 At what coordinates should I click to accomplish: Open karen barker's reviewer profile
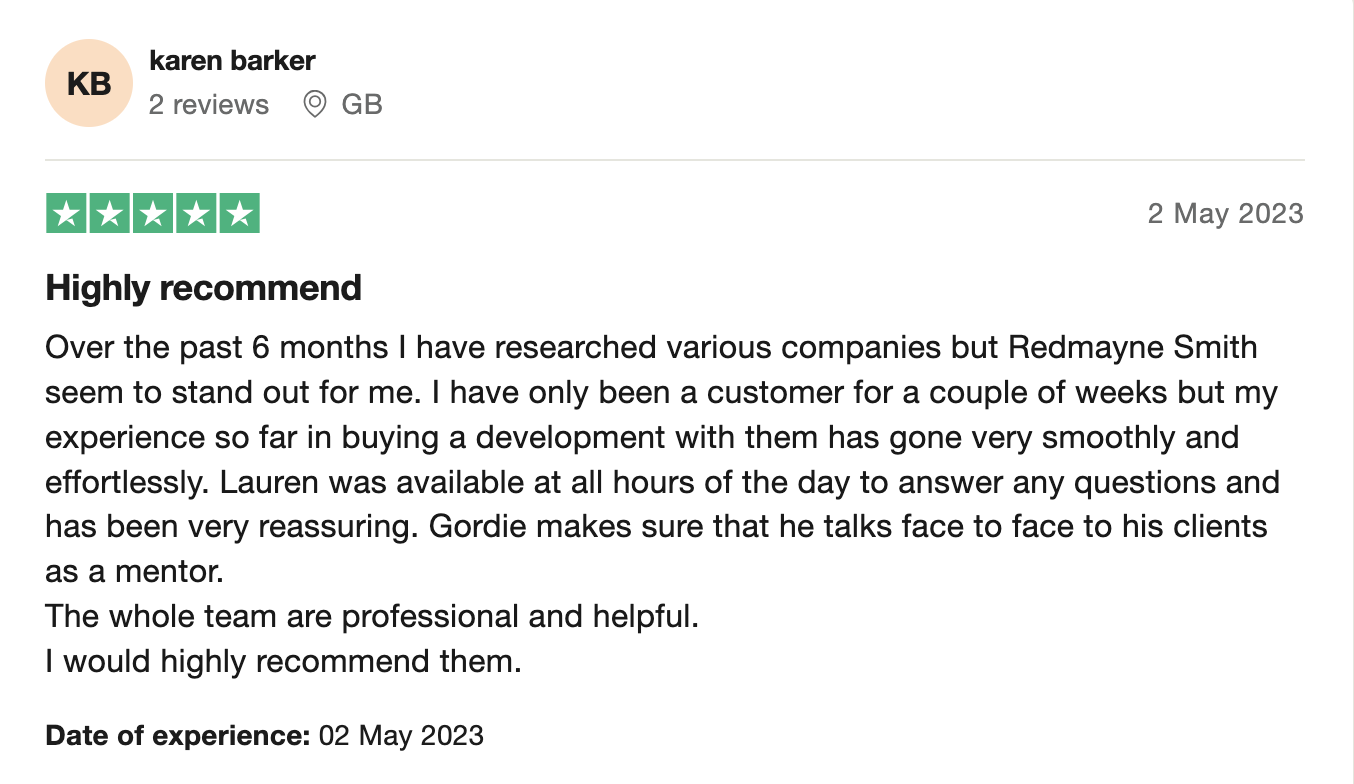point(232,61)
